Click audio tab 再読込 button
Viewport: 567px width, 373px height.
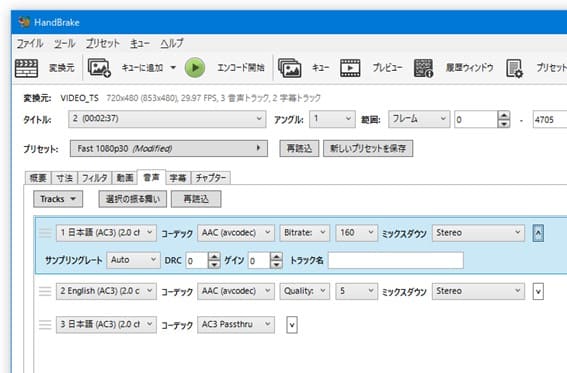tap(196, 199)
